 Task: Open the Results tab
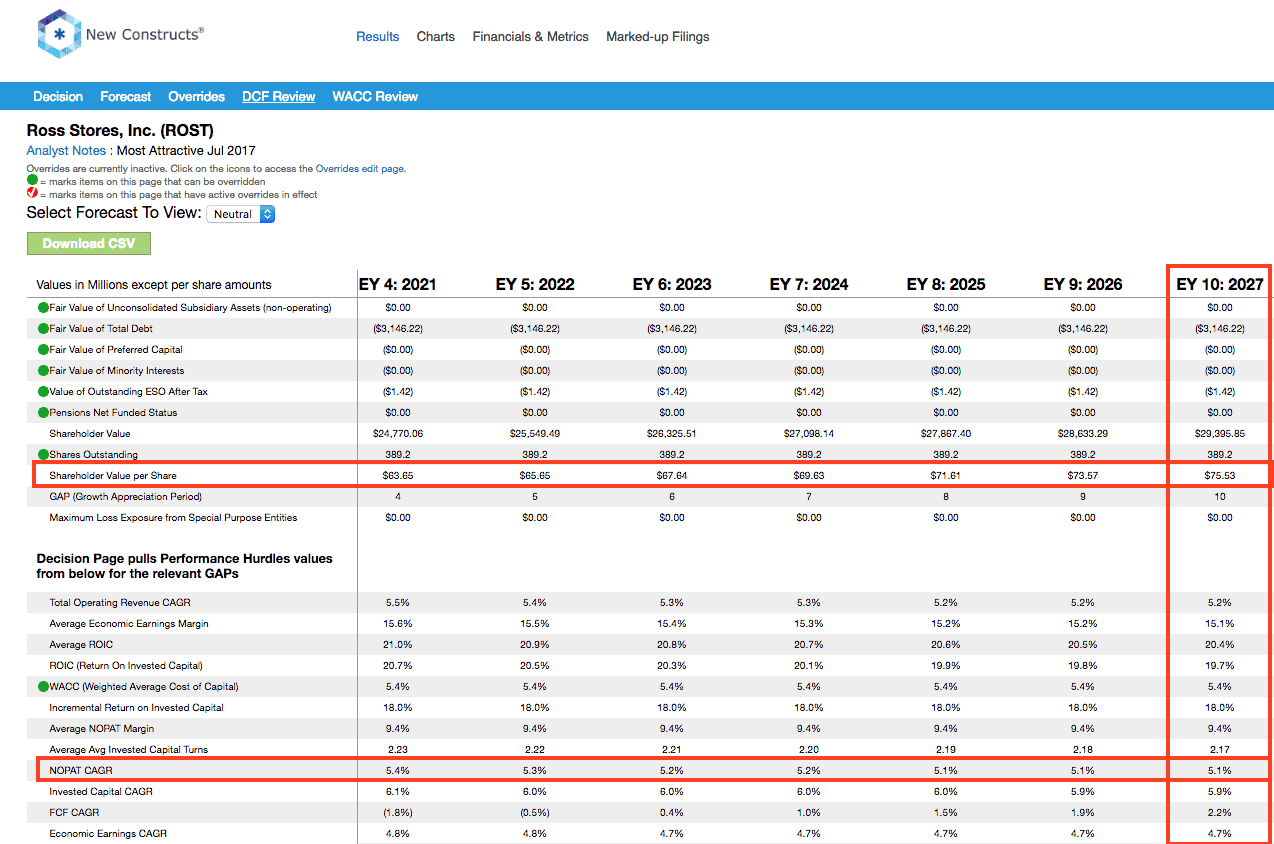(x=378, y=36)
